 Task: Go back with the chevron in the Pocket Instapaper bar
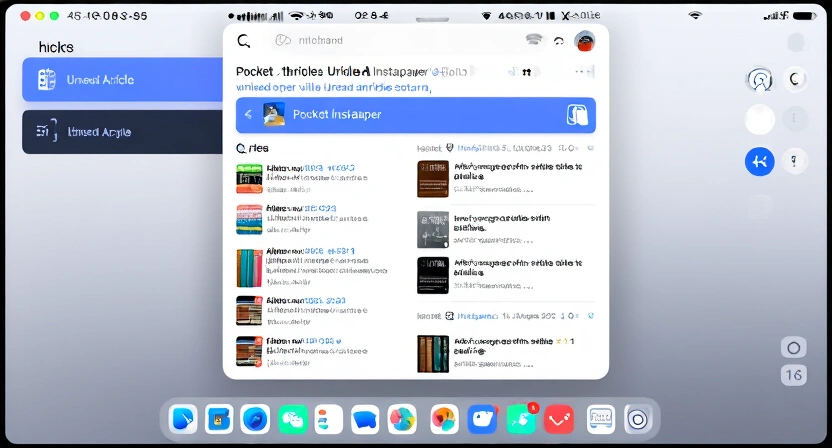248,115
